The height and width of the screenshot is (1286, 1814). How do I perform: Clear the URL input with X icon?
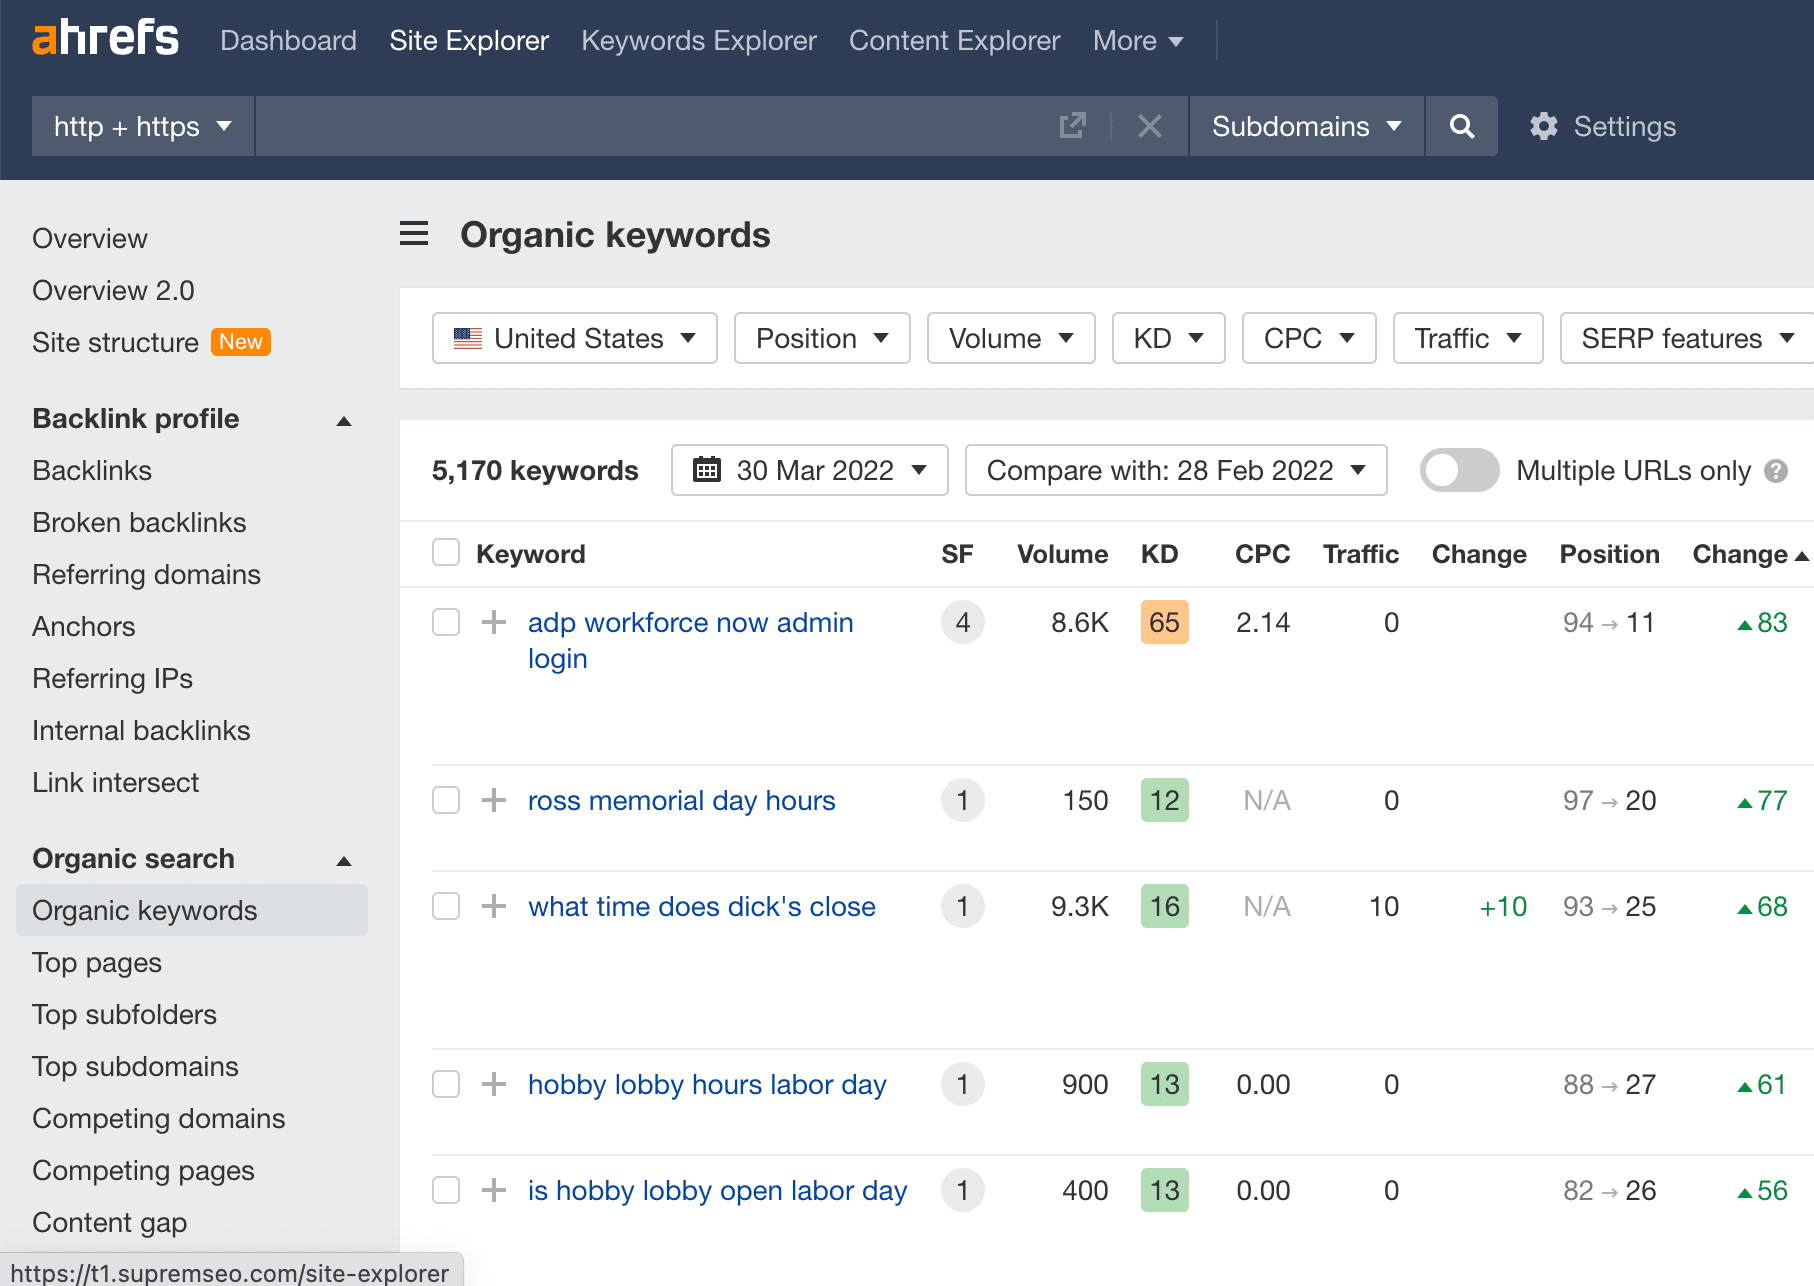(1150, 126)
